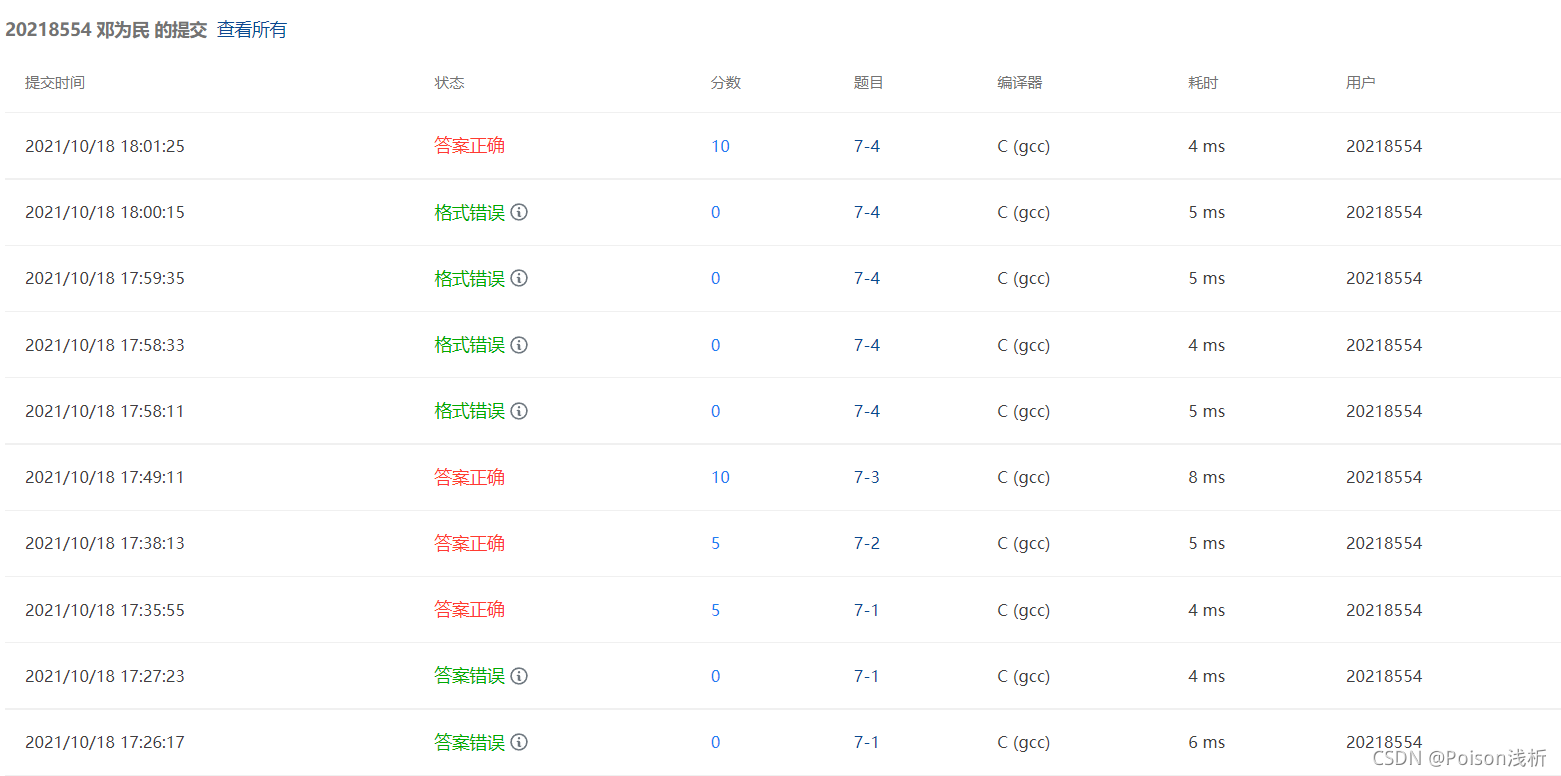Screen dimensions: 1561x776
Task: Click the 提交时间 column header
Action: [55, 83]
